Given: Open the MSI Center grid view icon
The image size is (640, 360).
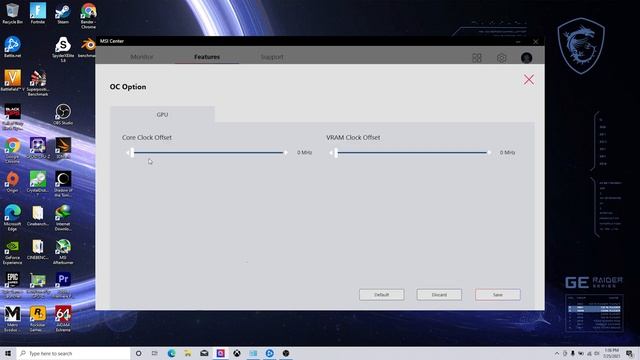Looking at the screenshot, I should (477, 58).
